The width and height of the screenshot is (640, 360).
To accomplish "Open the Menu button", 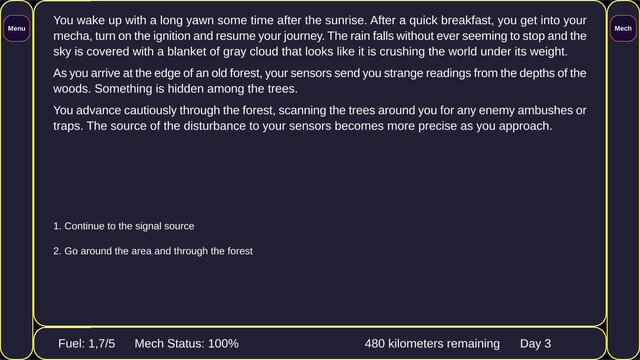I will [x=16, y=29].
